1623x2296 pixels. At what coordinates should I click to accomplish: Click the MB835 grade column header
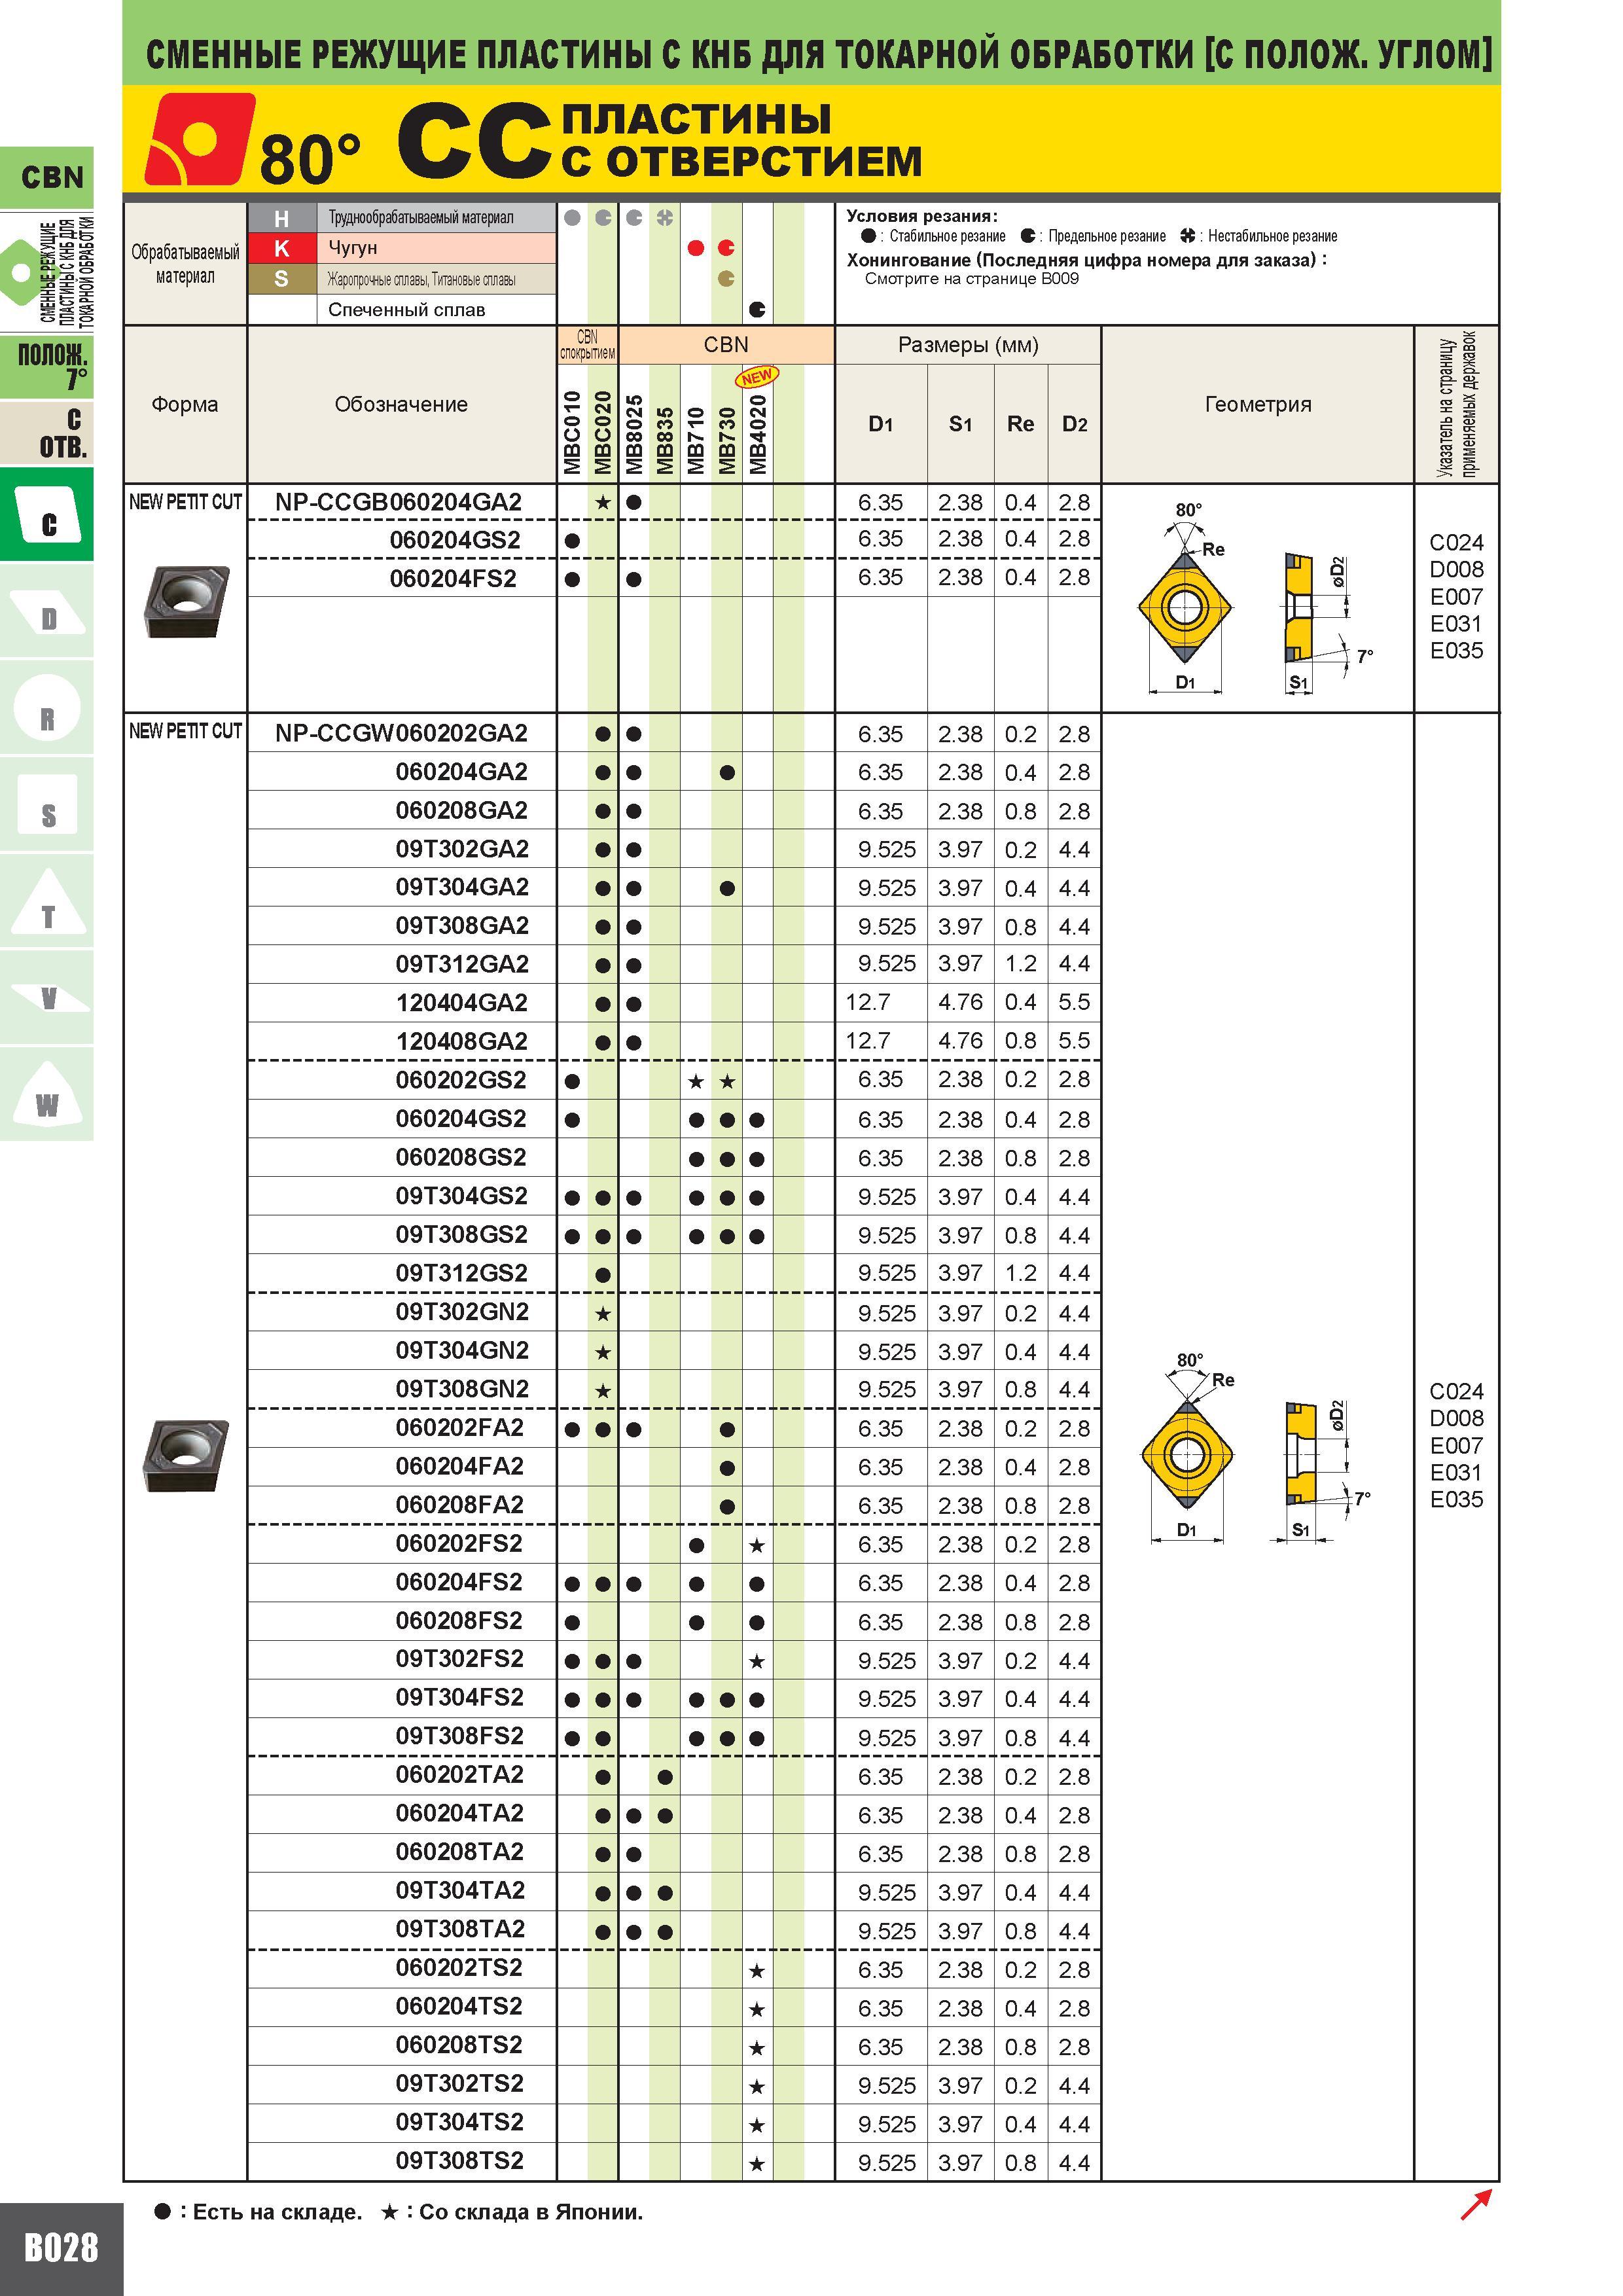click(665, 439)
